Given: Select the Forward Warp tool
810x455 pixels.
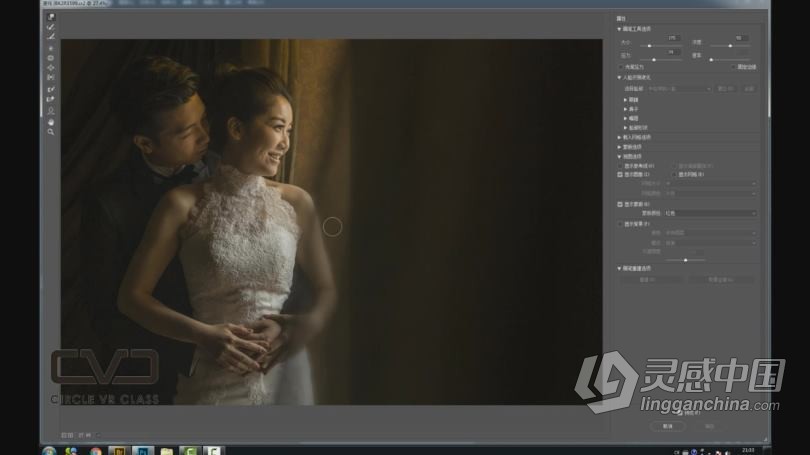Looking at the screenshot, I should pos(51,17).
